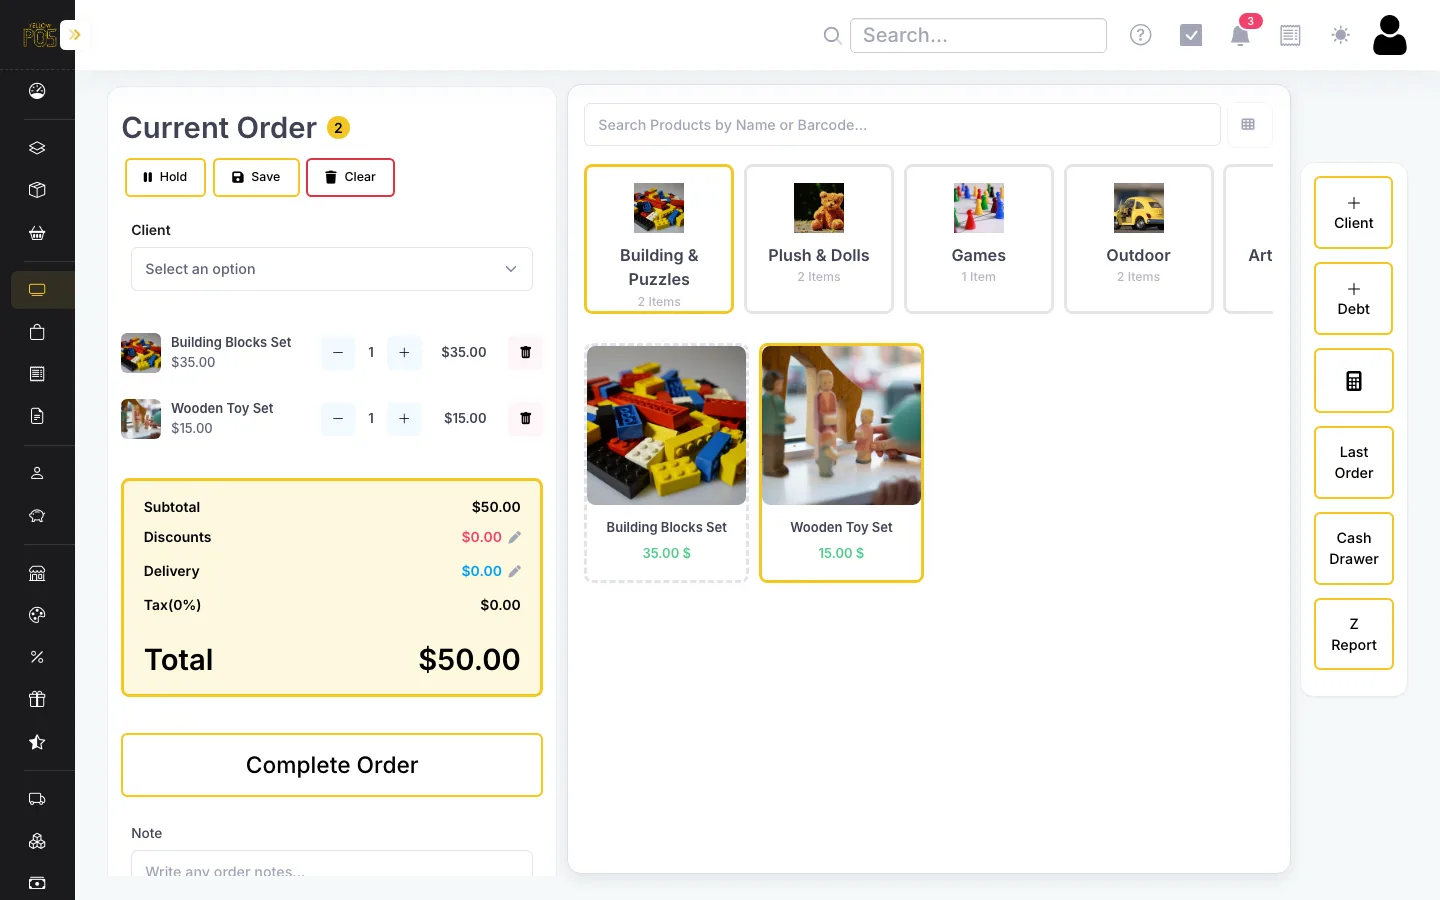Increase Building Blocks Set quantity
1440x900 pixels.
(404, 352)
